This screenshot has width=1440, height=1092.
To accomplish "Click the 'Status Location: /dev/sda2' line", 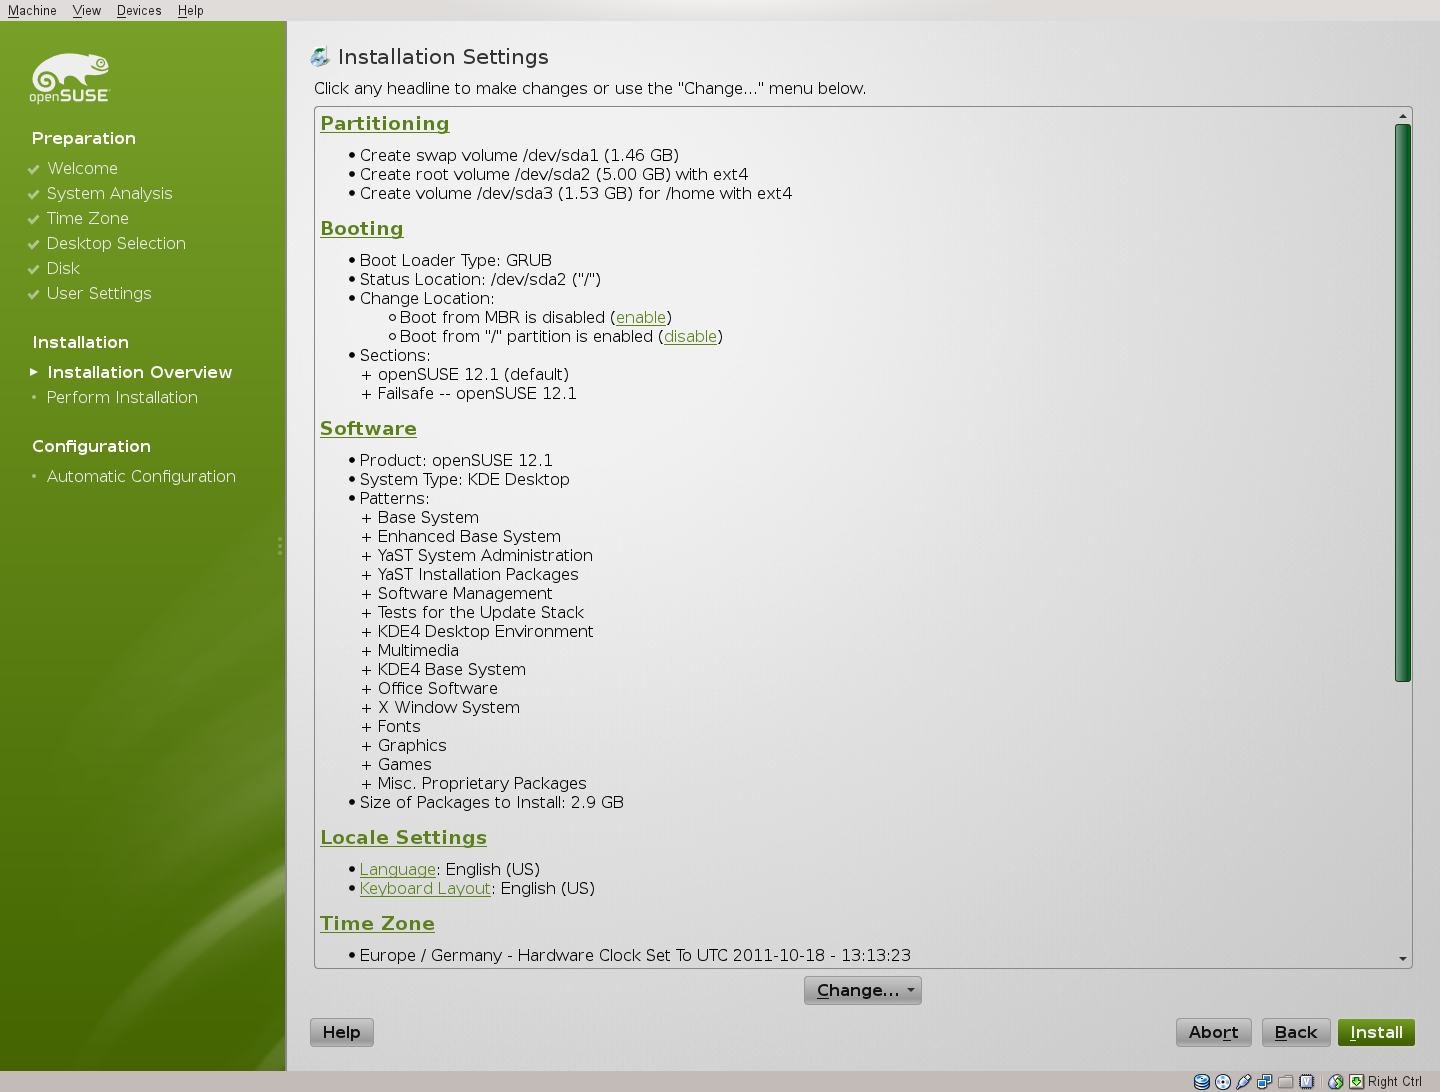I will tap(480, 279).
